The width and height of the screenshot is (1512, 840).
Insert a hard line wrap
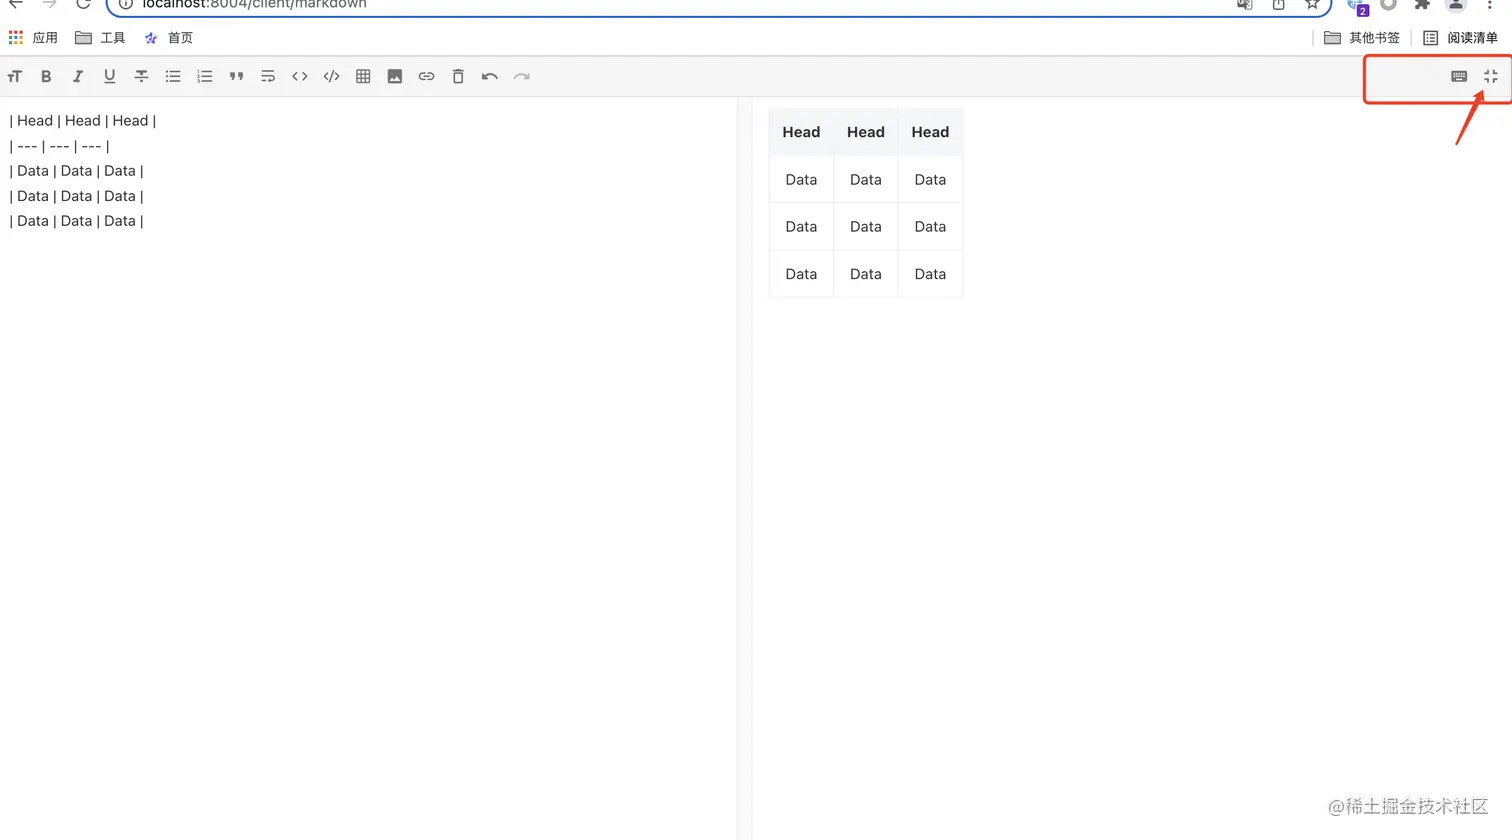(x=268, y=76)
